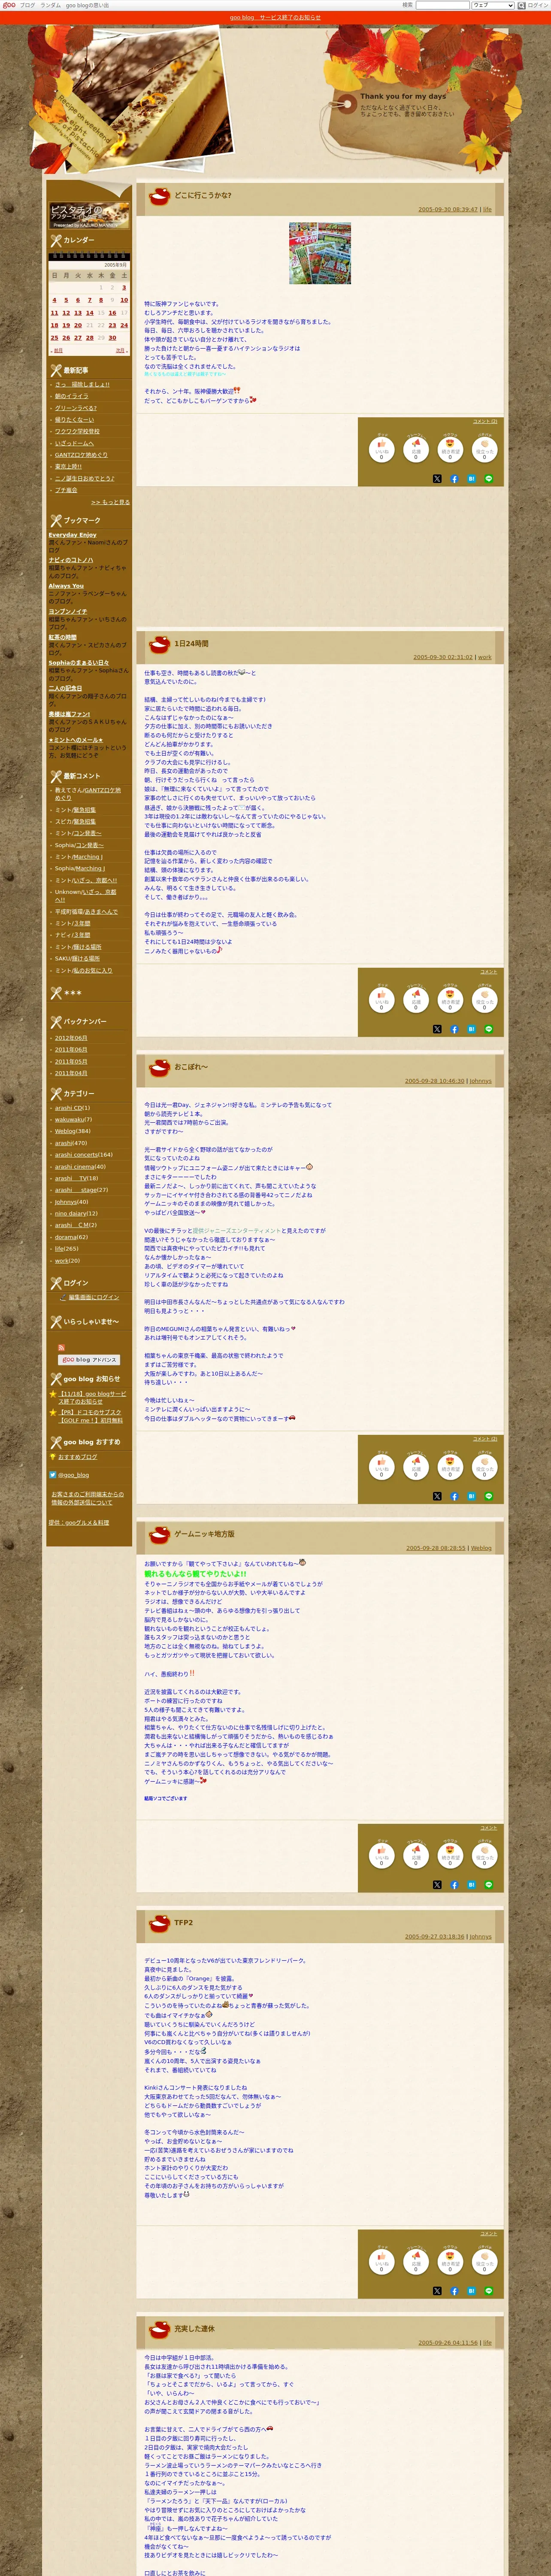Click the ログイン link in top bar
This screenshot has height=2576, width=551.
538,5
